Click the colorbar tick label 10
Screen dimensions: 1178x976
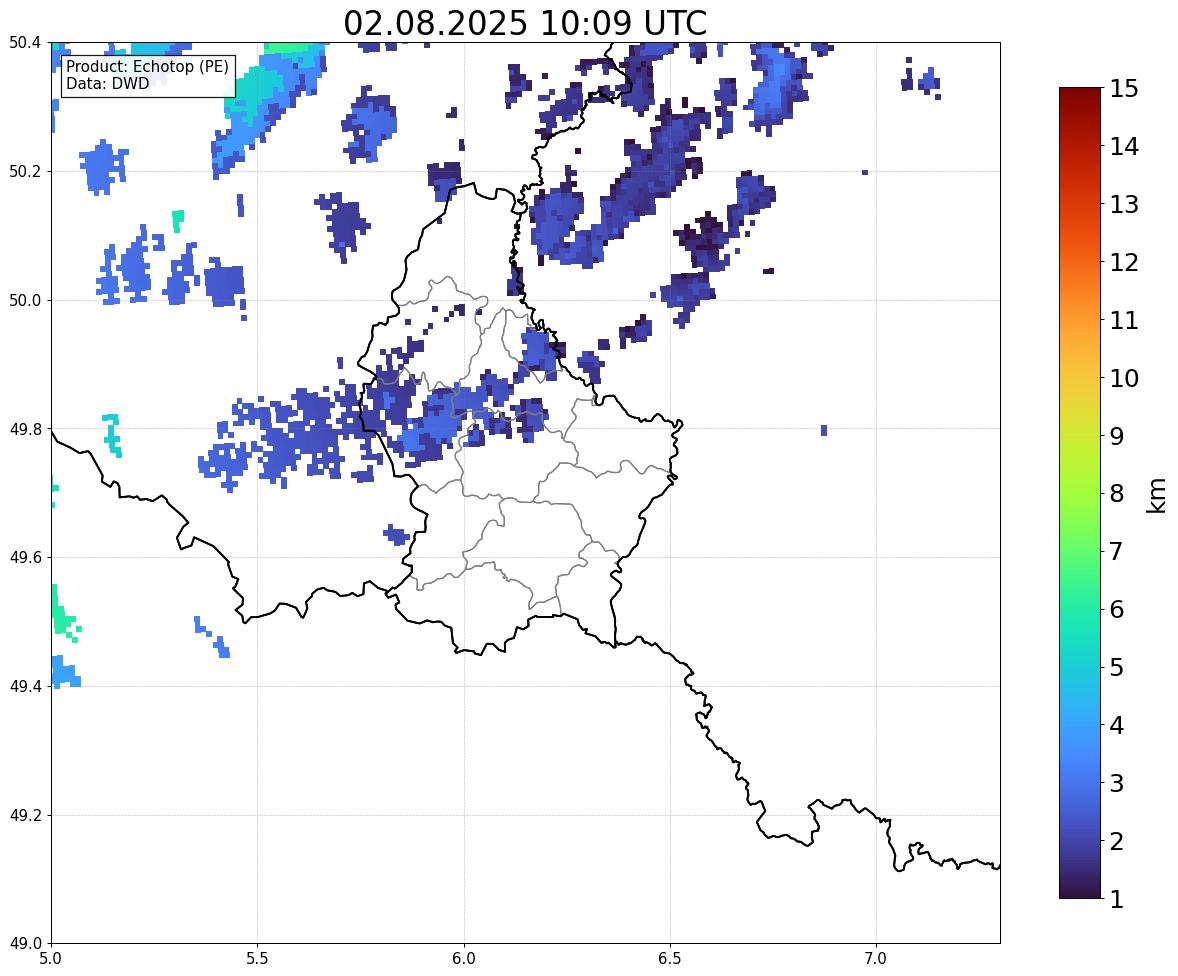coord(1124,378)
